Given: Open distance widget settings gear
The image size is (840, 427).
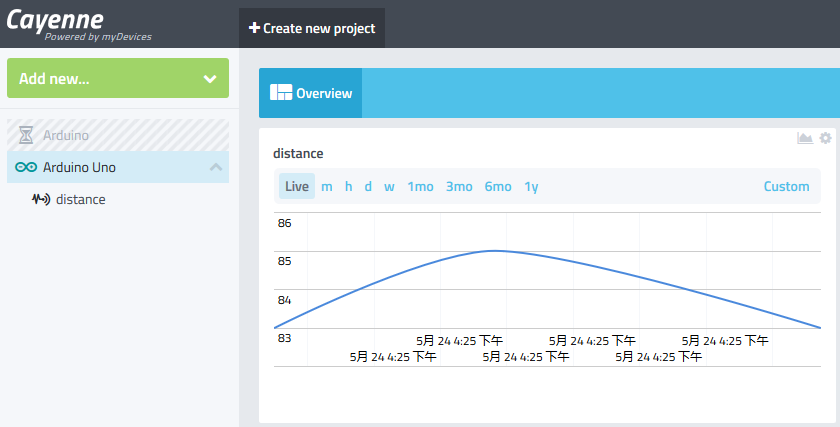Looking at the screenshot, I should (x=826, y=138).
